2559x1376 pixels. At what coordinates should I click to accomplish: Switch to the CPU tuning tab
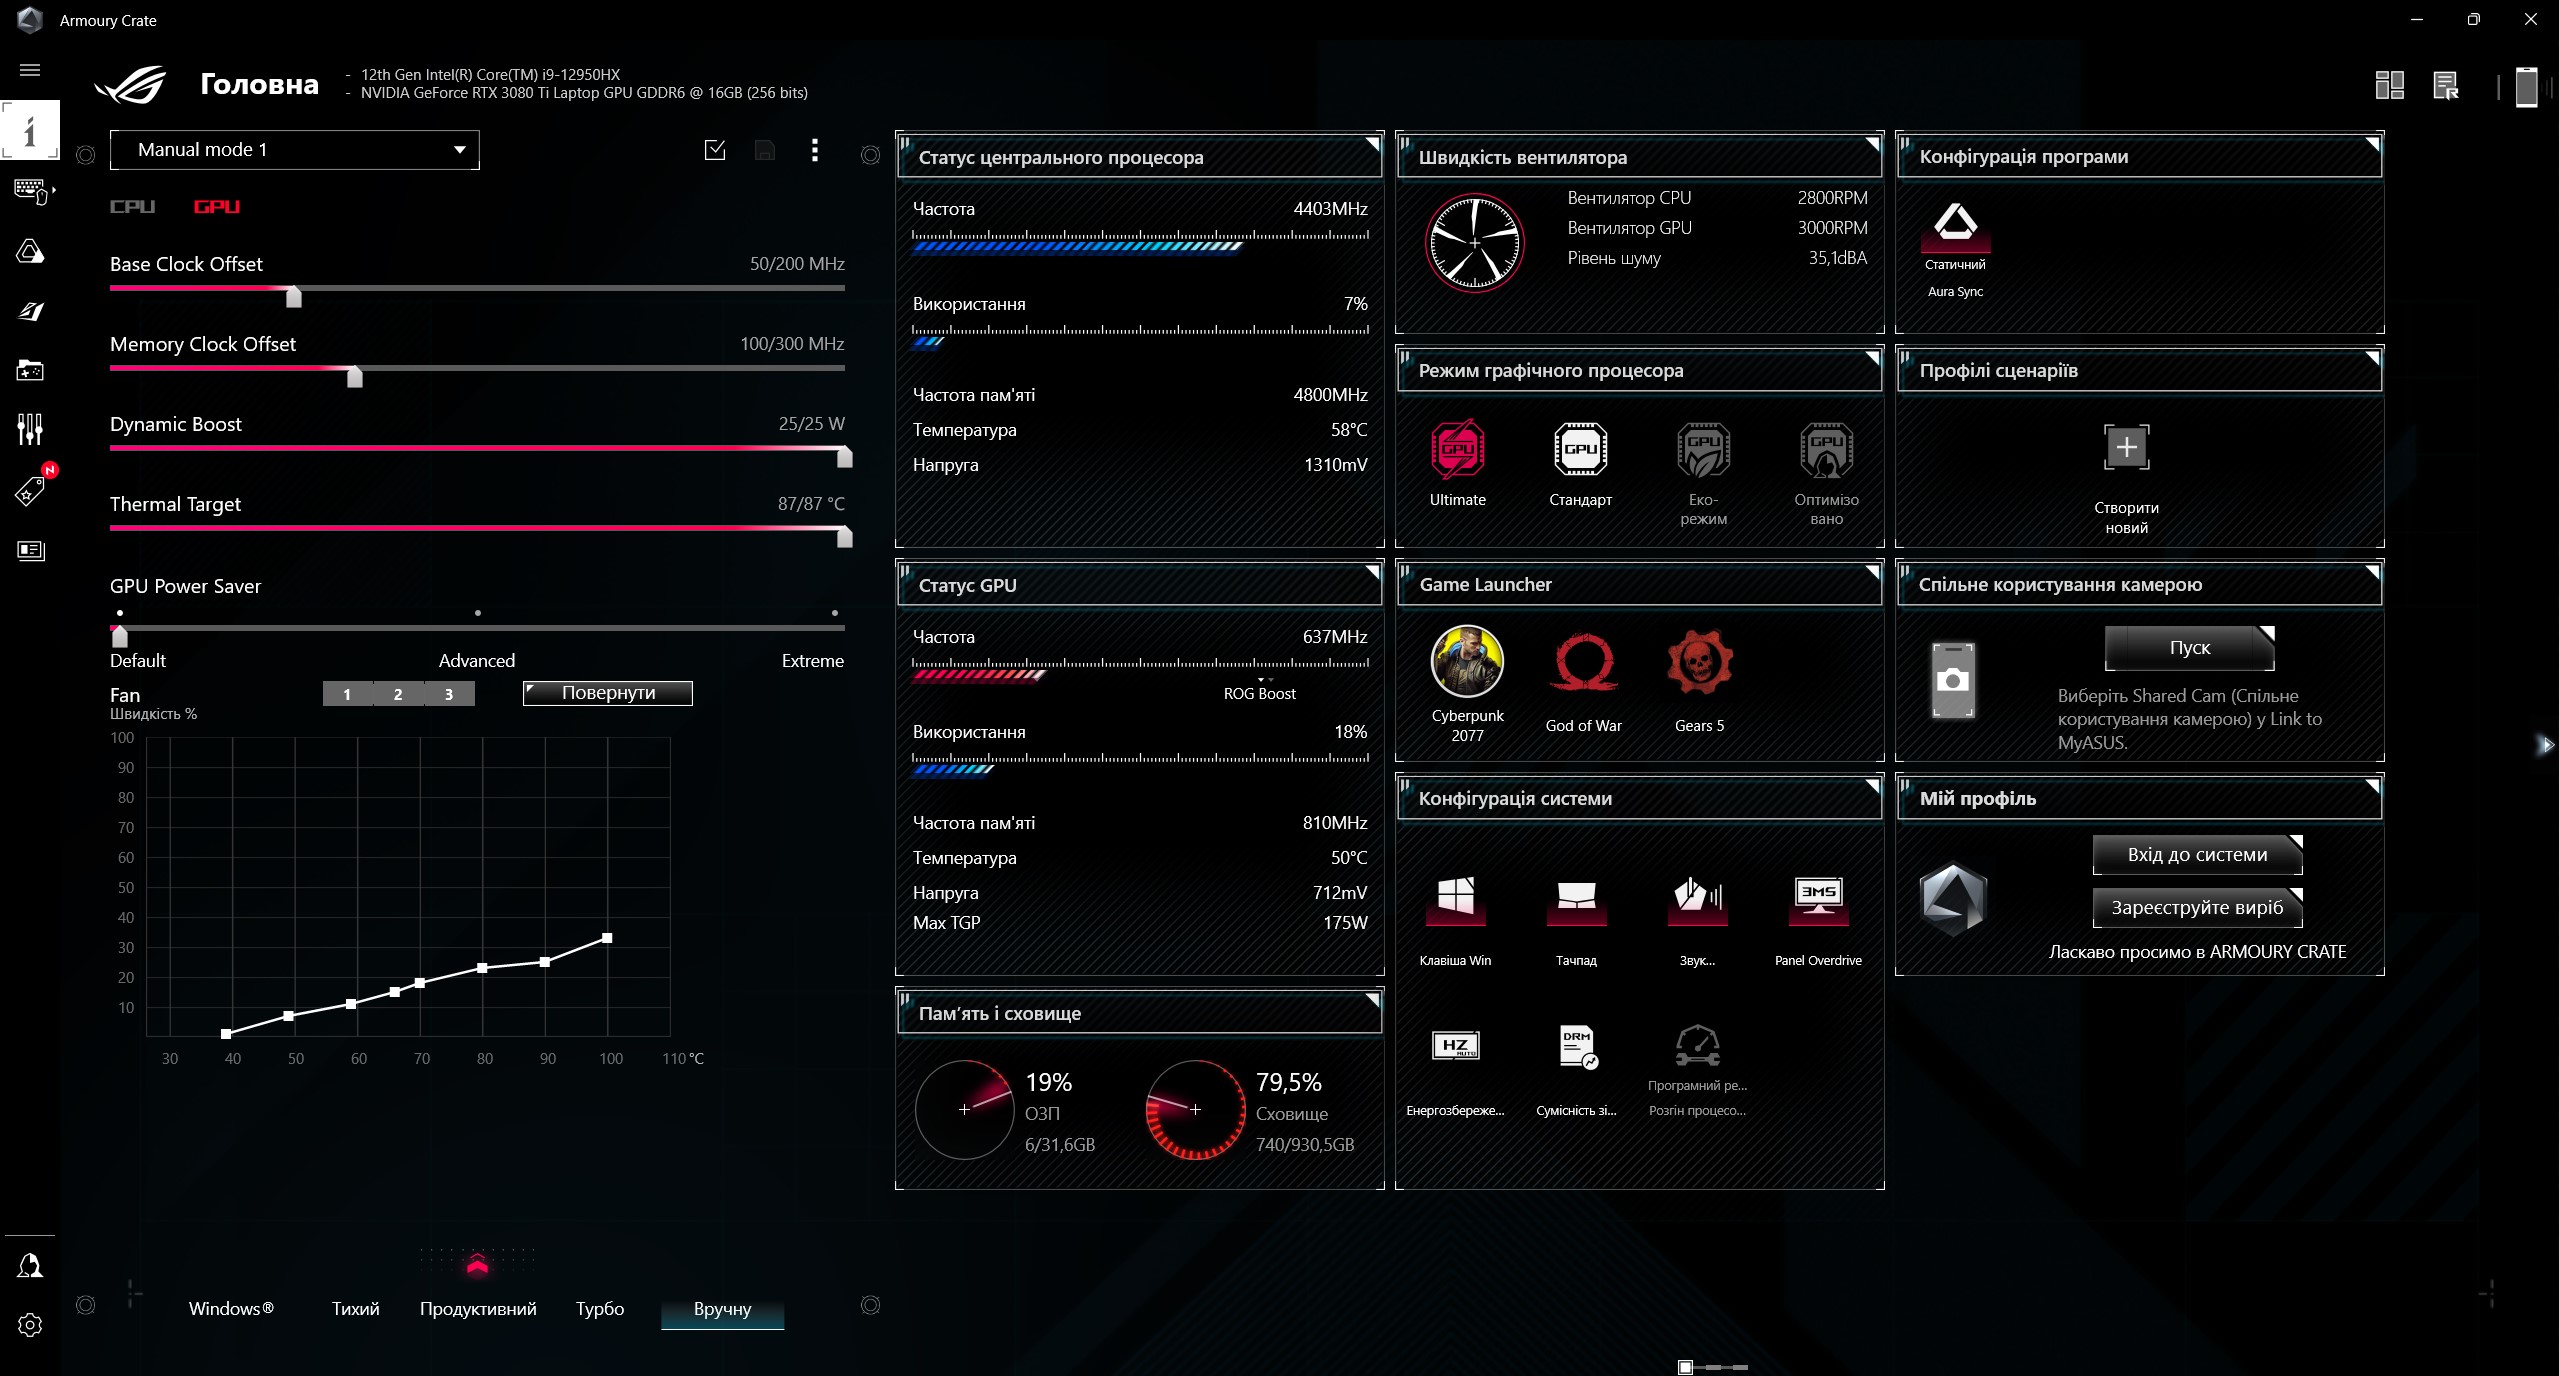point(132,207)
